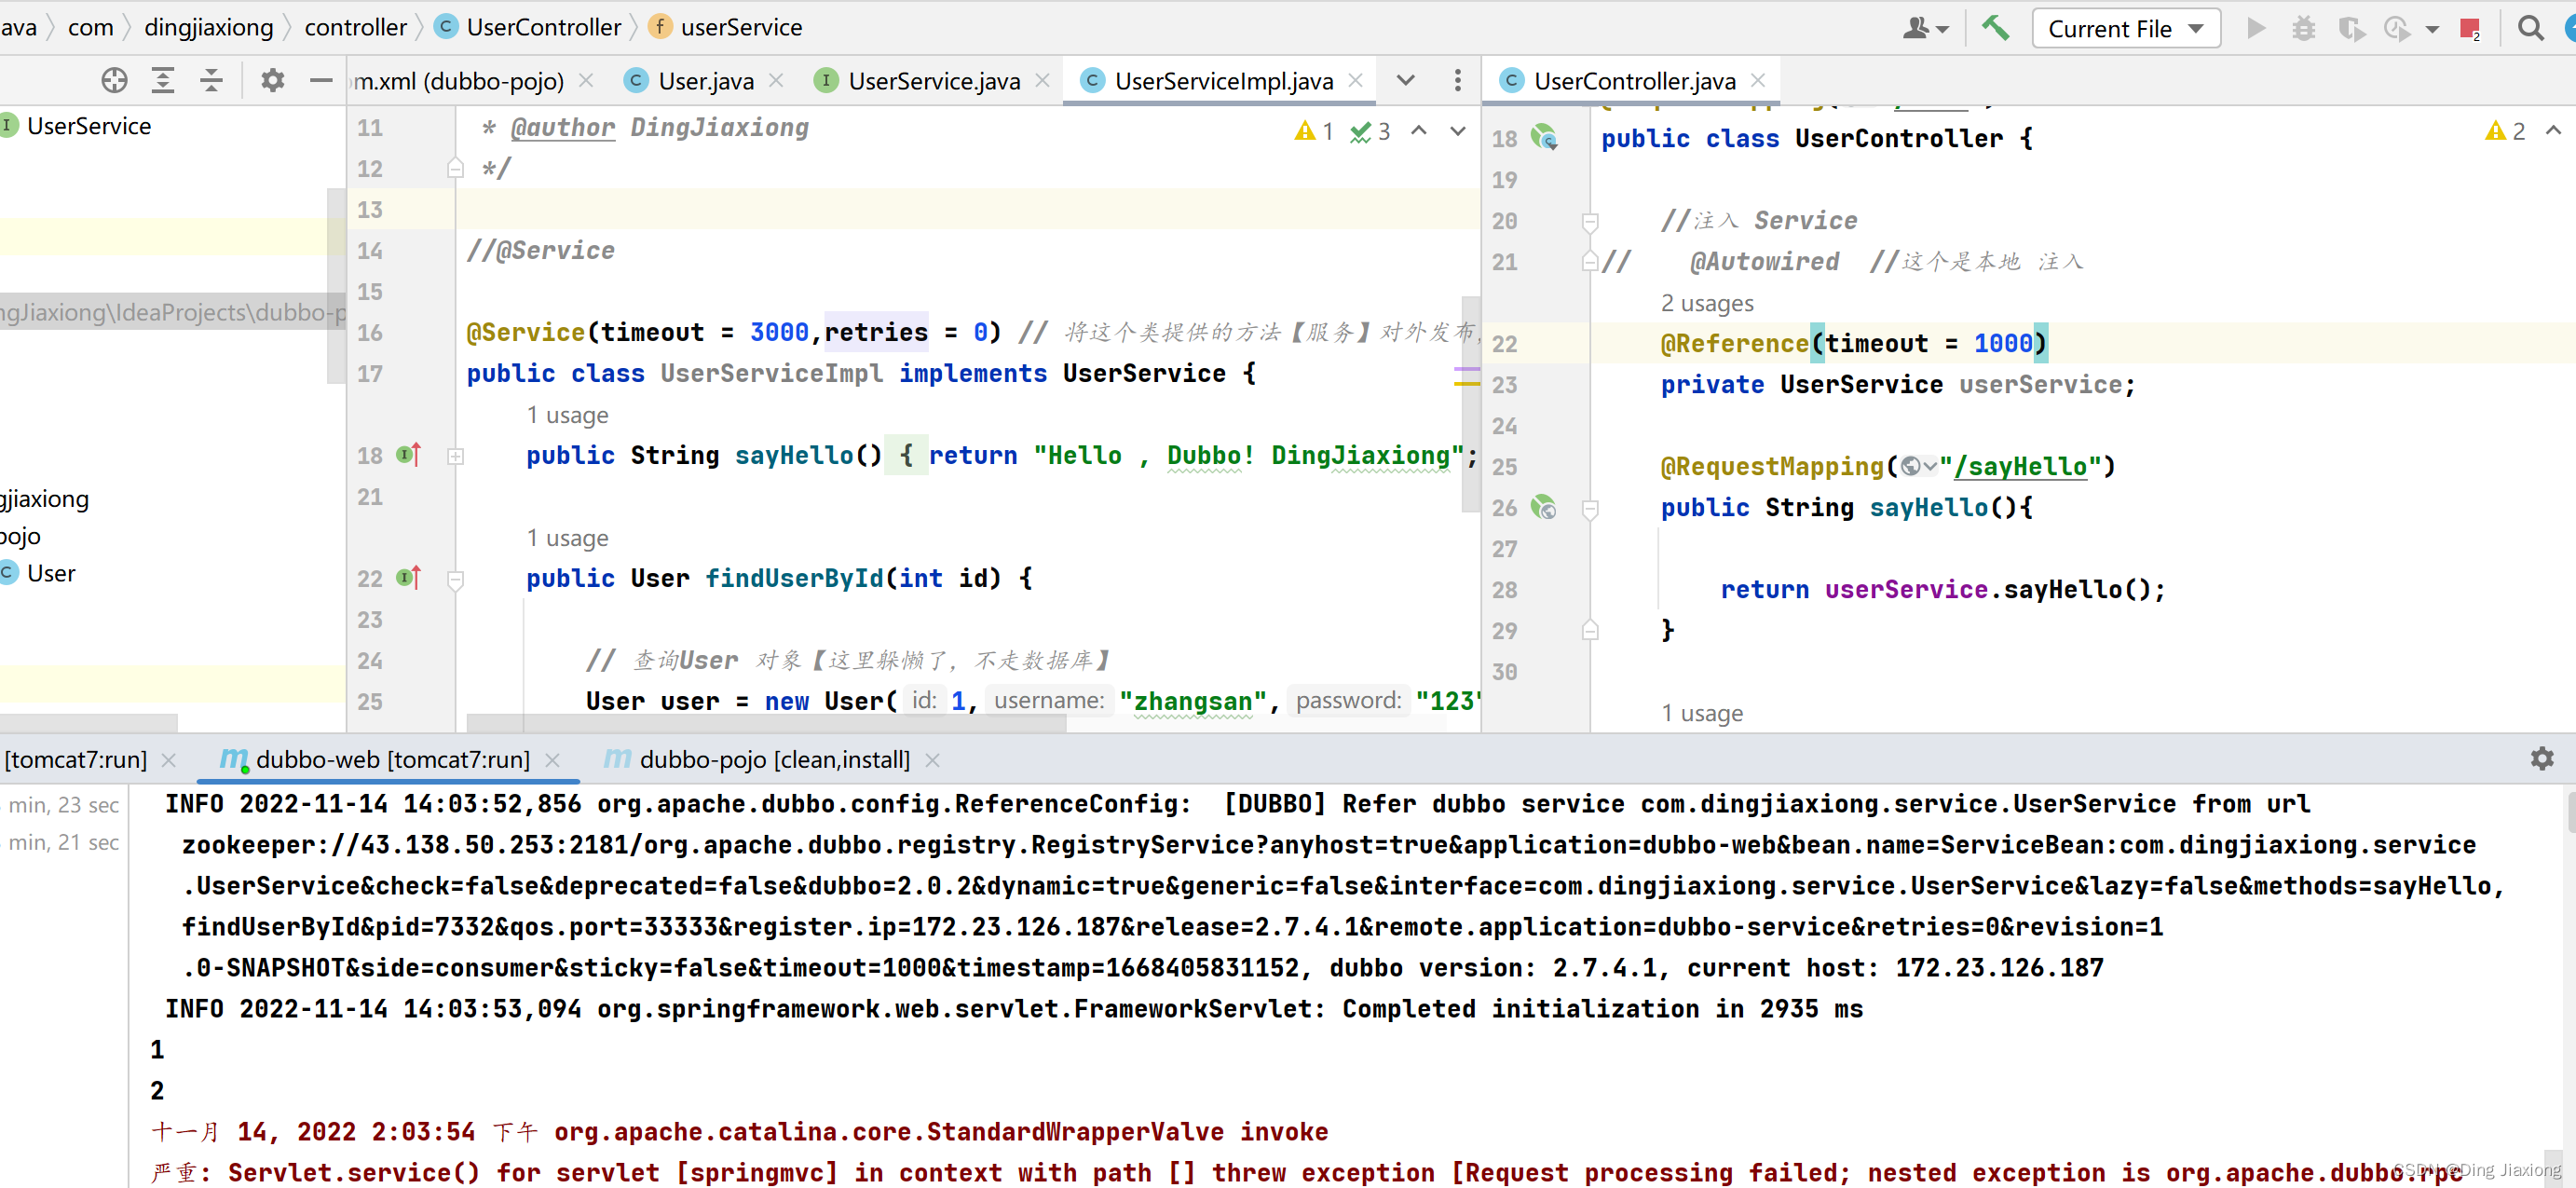This screenshot has width=2576, height=1188.
Task: Close the dubbo-web [tomcat7:run] run tab
Action: coord(552,760)
